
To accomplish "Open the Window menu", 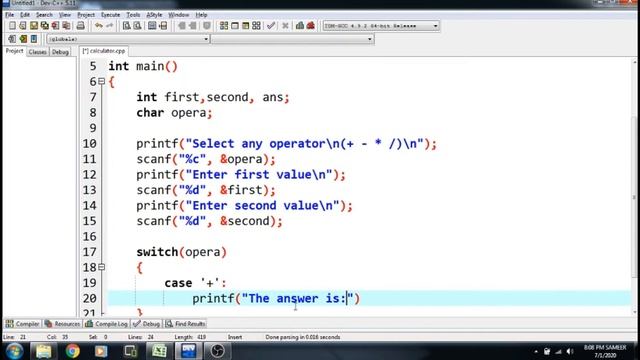I will tap(179, 15).
